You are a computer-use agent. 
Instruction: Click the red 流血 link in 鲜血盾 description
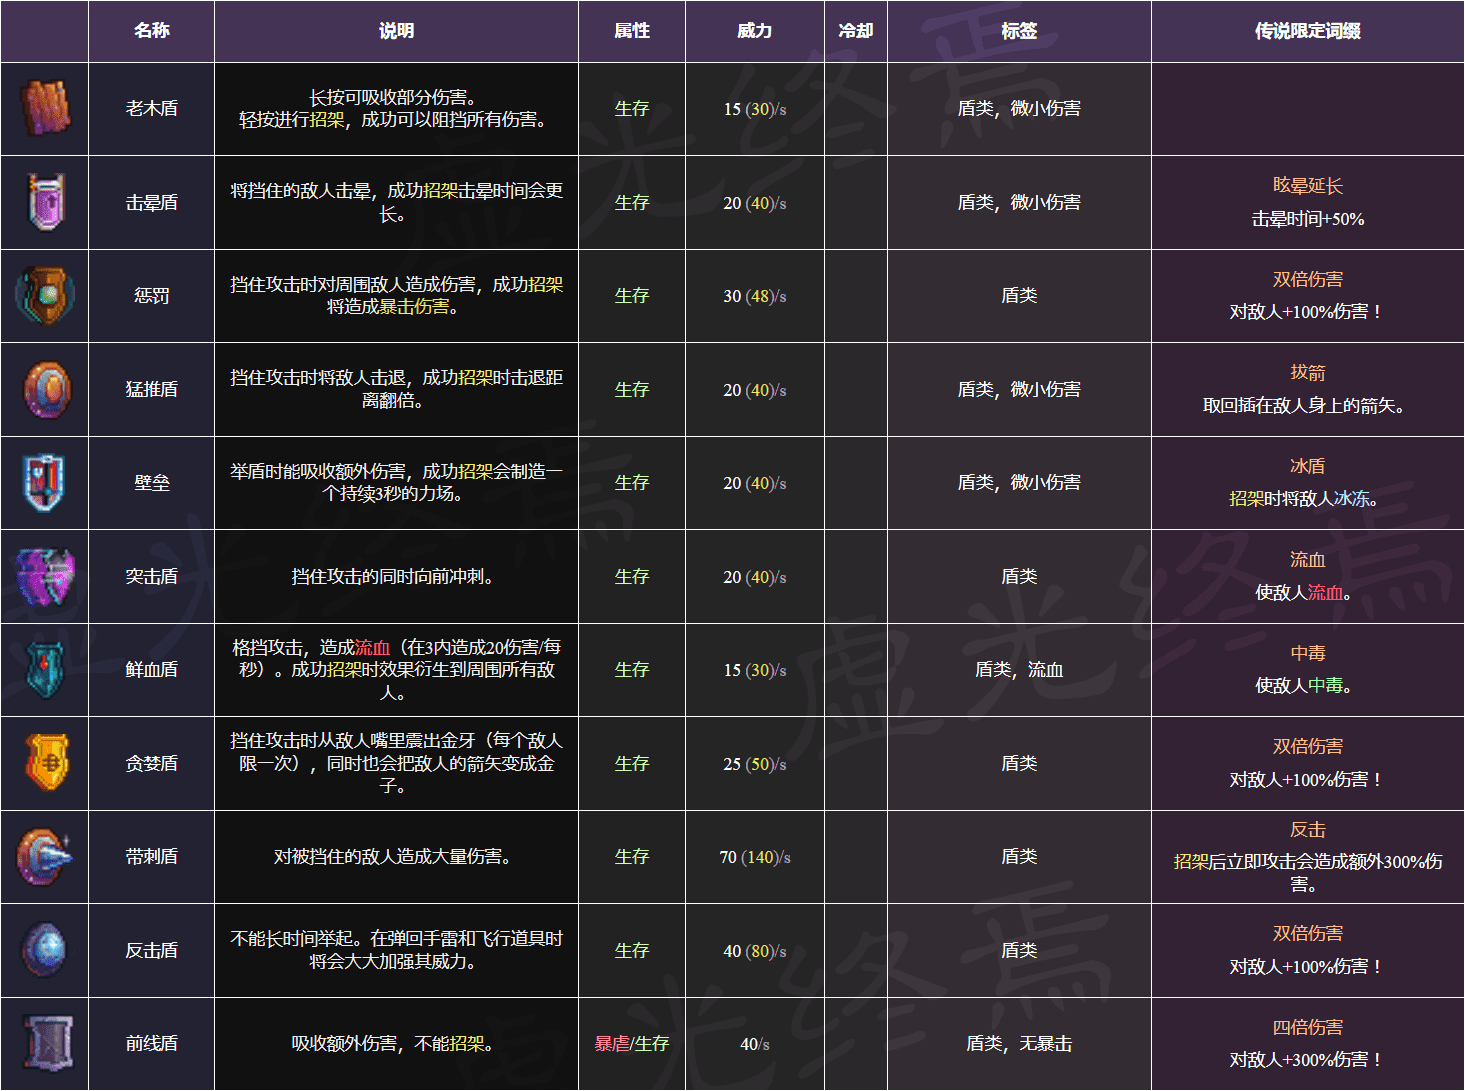(372, 648)
